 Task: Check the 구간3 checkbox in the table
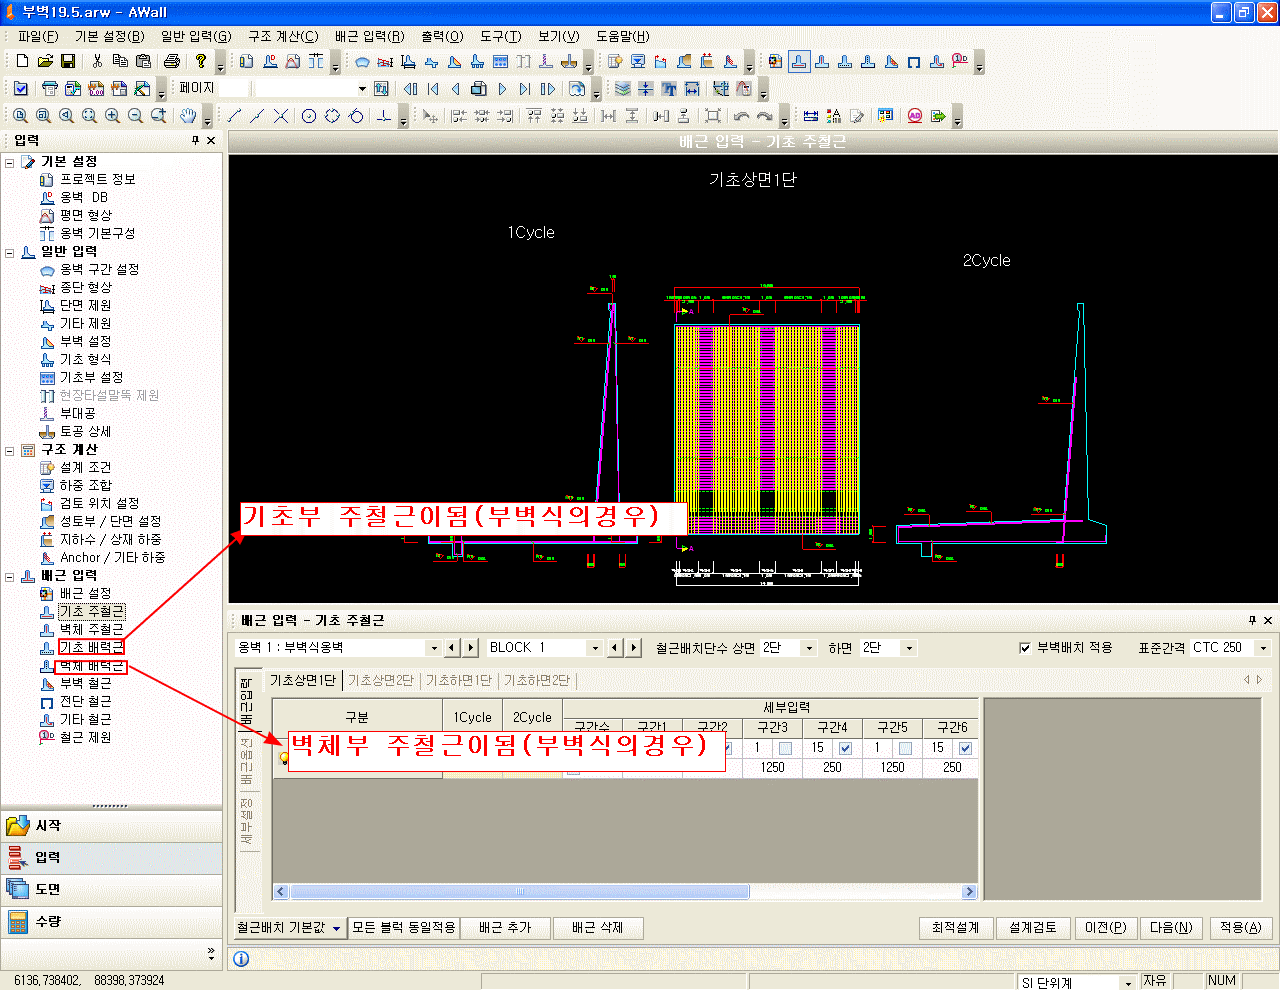(x=785, y=748)
